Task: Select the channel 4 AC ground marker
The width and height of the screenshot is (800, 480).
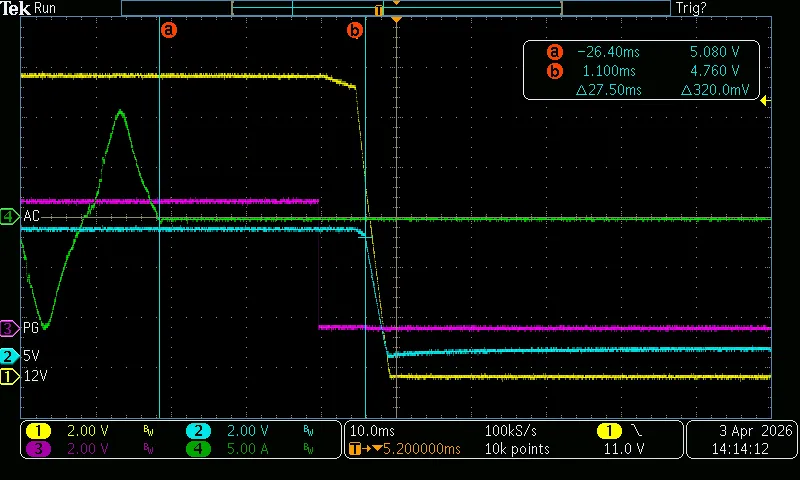Action: pyautogui.click(x=9, y=217)
